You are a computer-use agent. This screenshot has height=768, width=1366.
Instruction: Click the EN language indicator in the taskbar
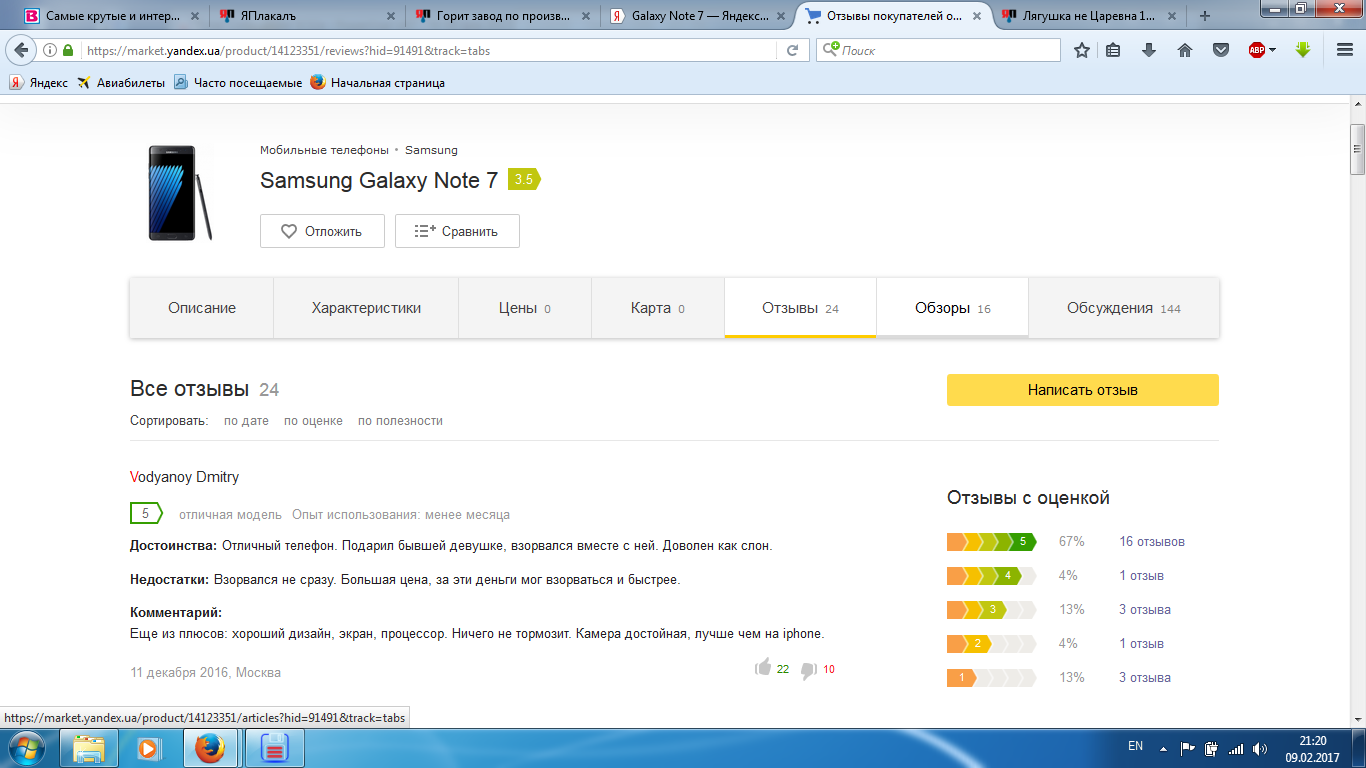1135,746
